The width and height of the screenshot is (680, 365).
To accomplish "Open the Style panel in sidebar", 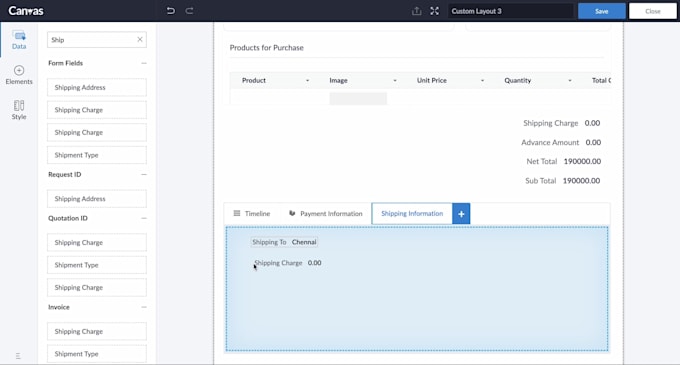I will pos(19,110).
